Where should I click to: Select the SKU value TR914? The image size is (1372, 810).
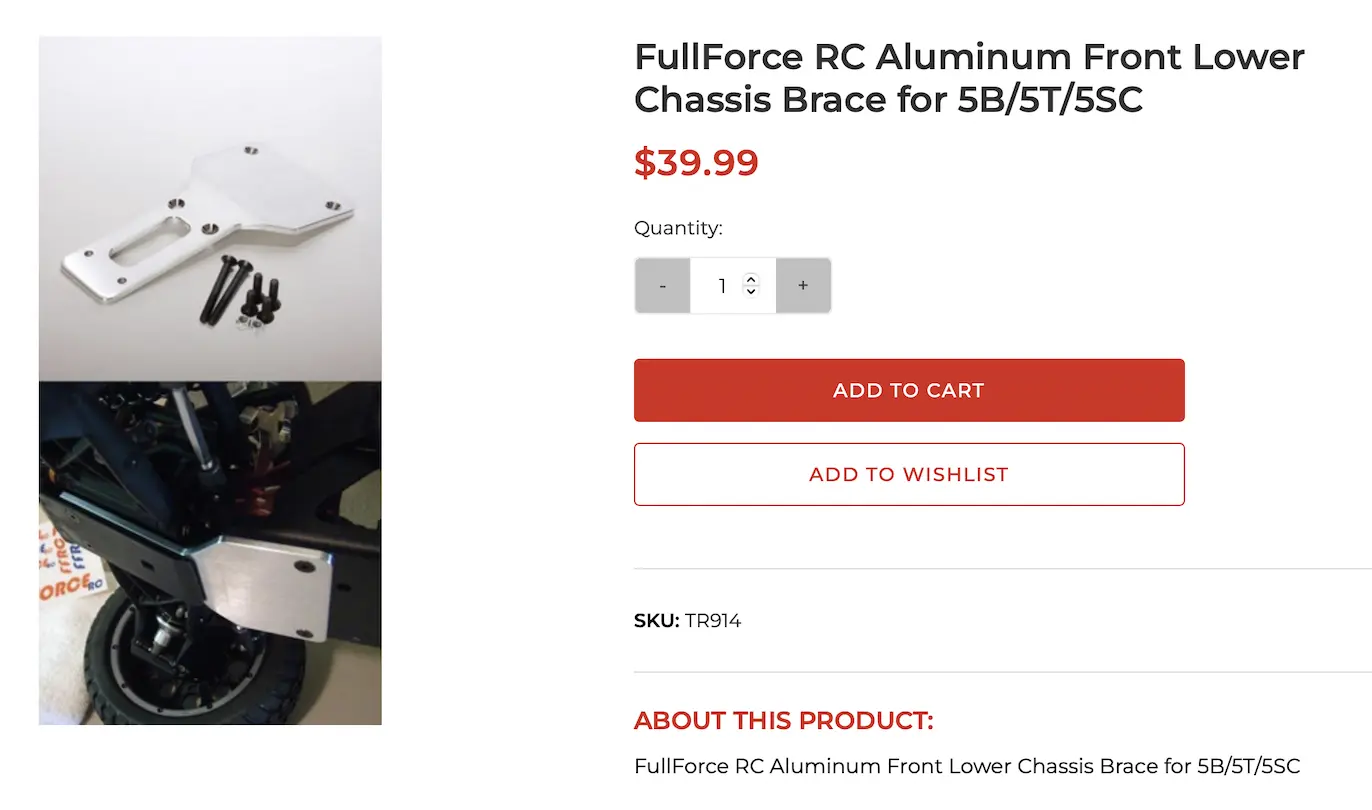(713, 621)
